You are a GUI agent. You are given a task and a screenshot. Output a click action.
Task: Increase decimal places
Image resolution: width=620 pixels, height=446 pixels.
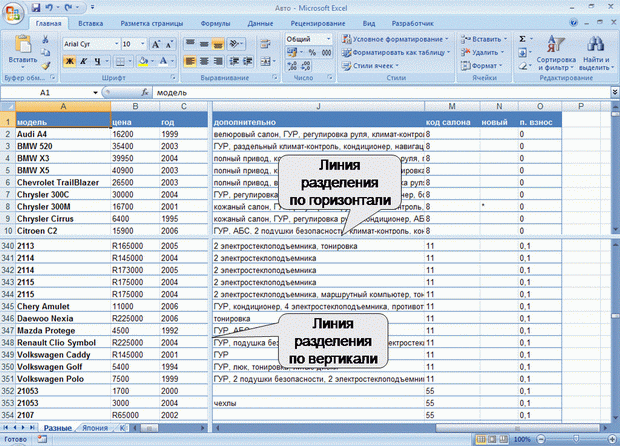pyautogui.click(x=293, y=66)
